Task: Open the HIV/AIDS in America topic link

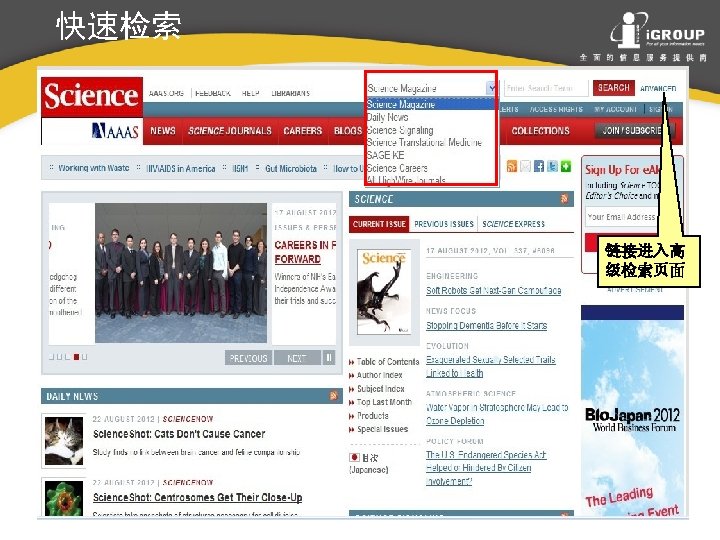Action: click(x=180, y=169)
